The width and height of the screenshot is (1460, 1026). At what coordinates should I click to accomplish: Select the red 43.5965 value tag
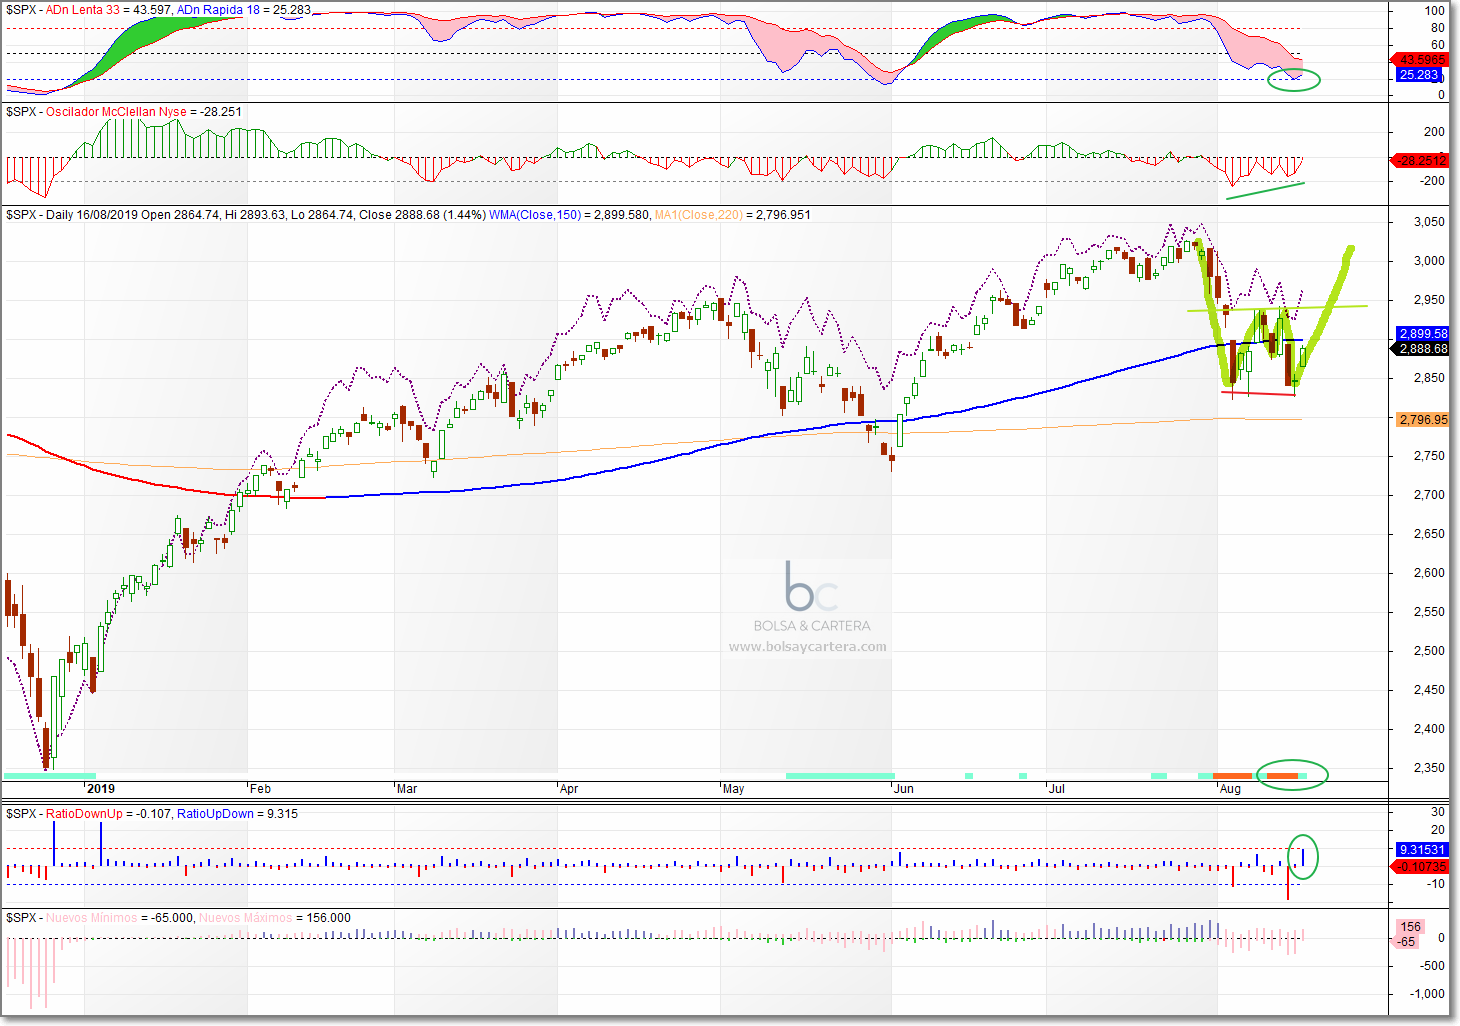point(1421,60)
